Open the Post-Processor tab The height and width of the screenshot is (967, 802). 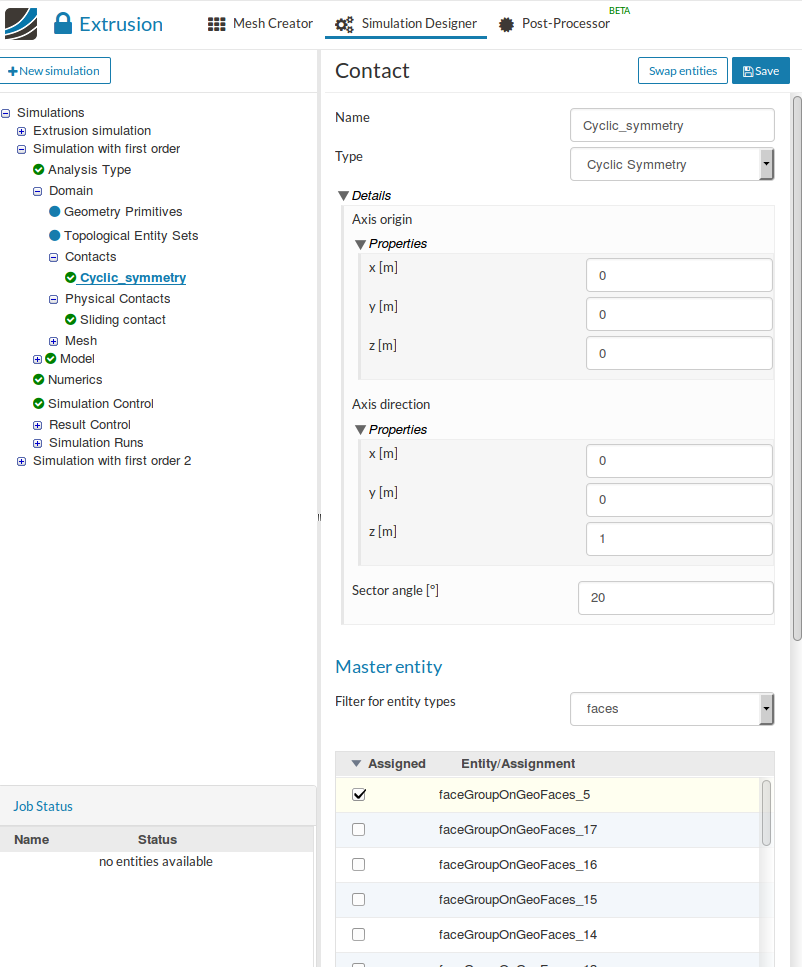(x=565, y=24)
